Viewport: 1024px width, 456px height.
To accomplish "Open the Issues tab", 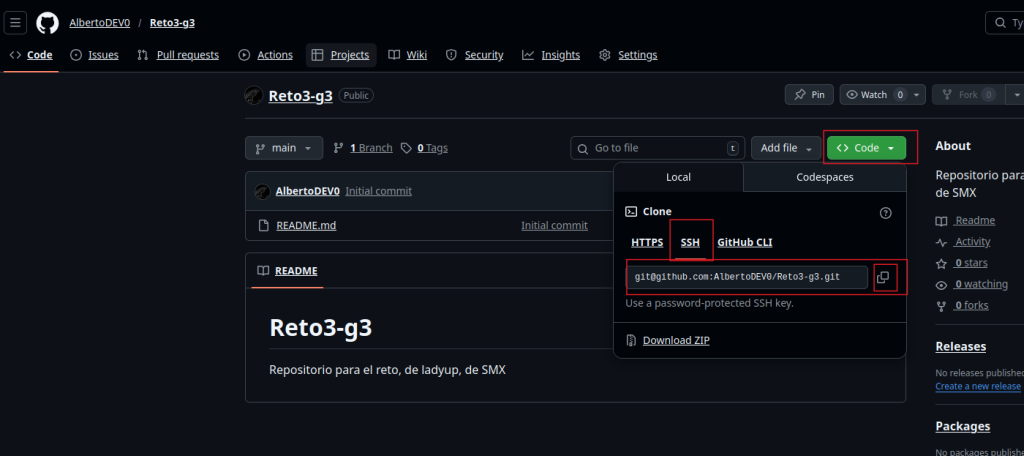I will [95, 55].
